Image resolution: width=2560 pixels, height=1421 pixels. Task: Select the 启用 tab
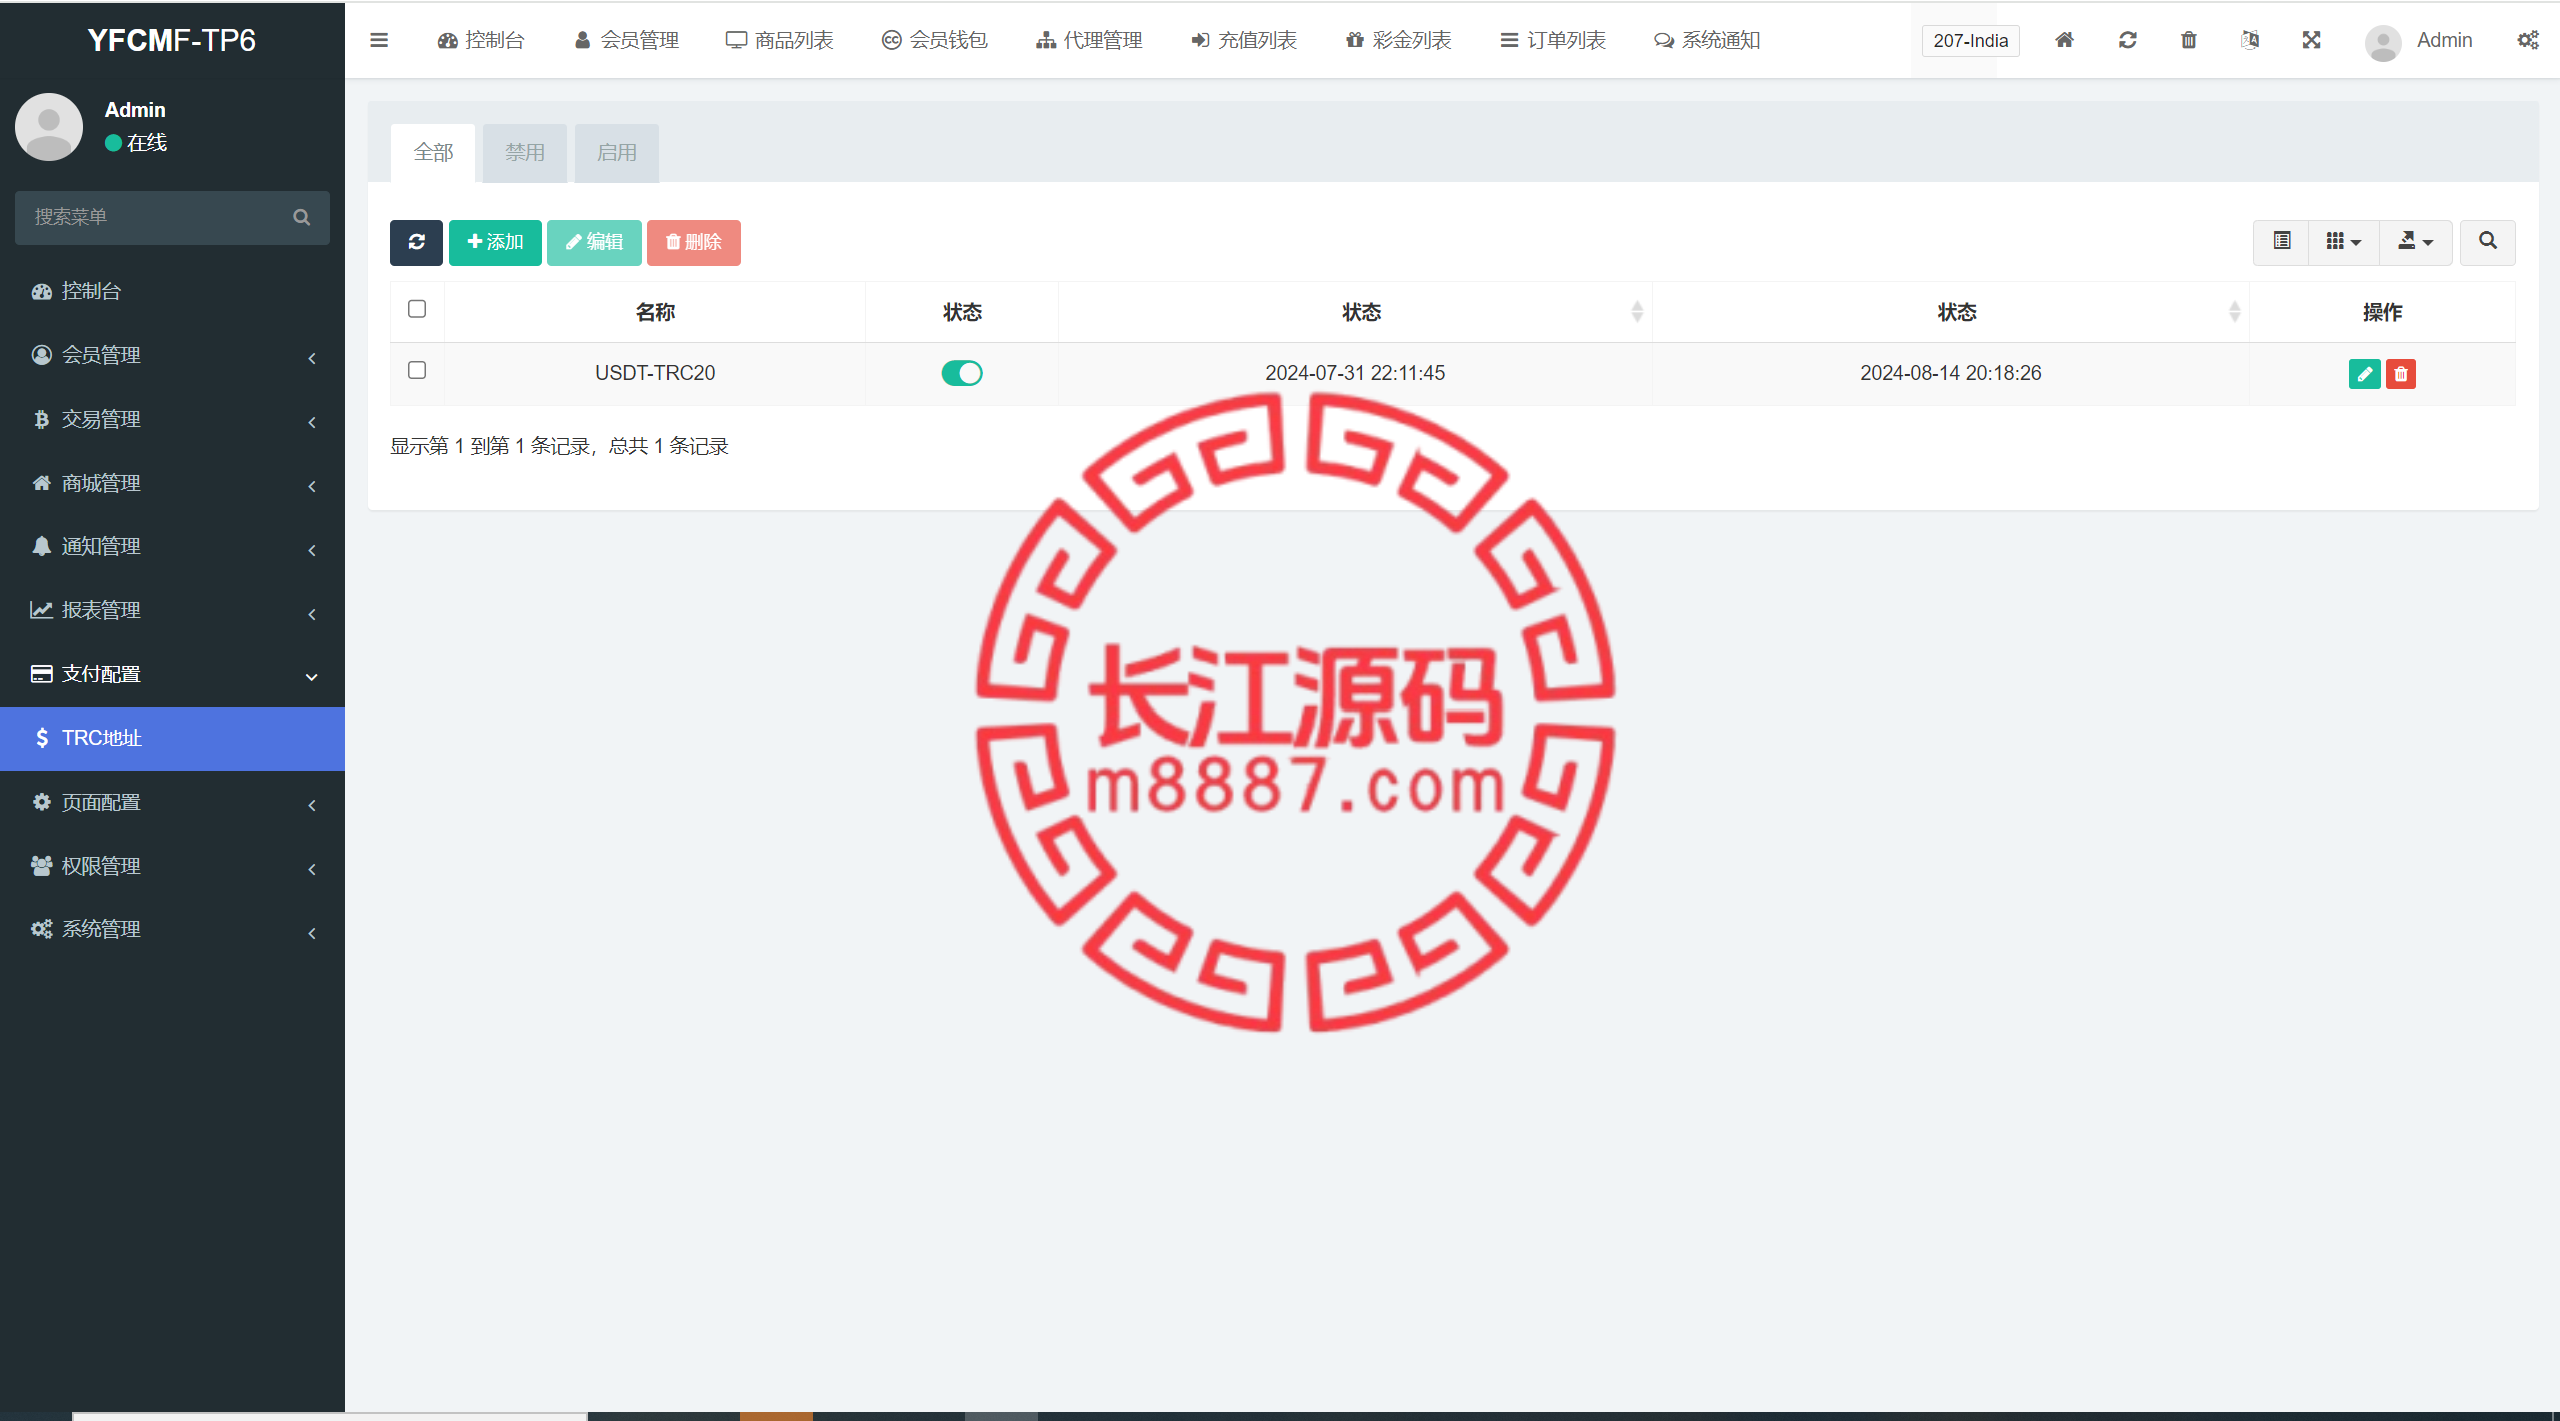click(x=617, y=153)
